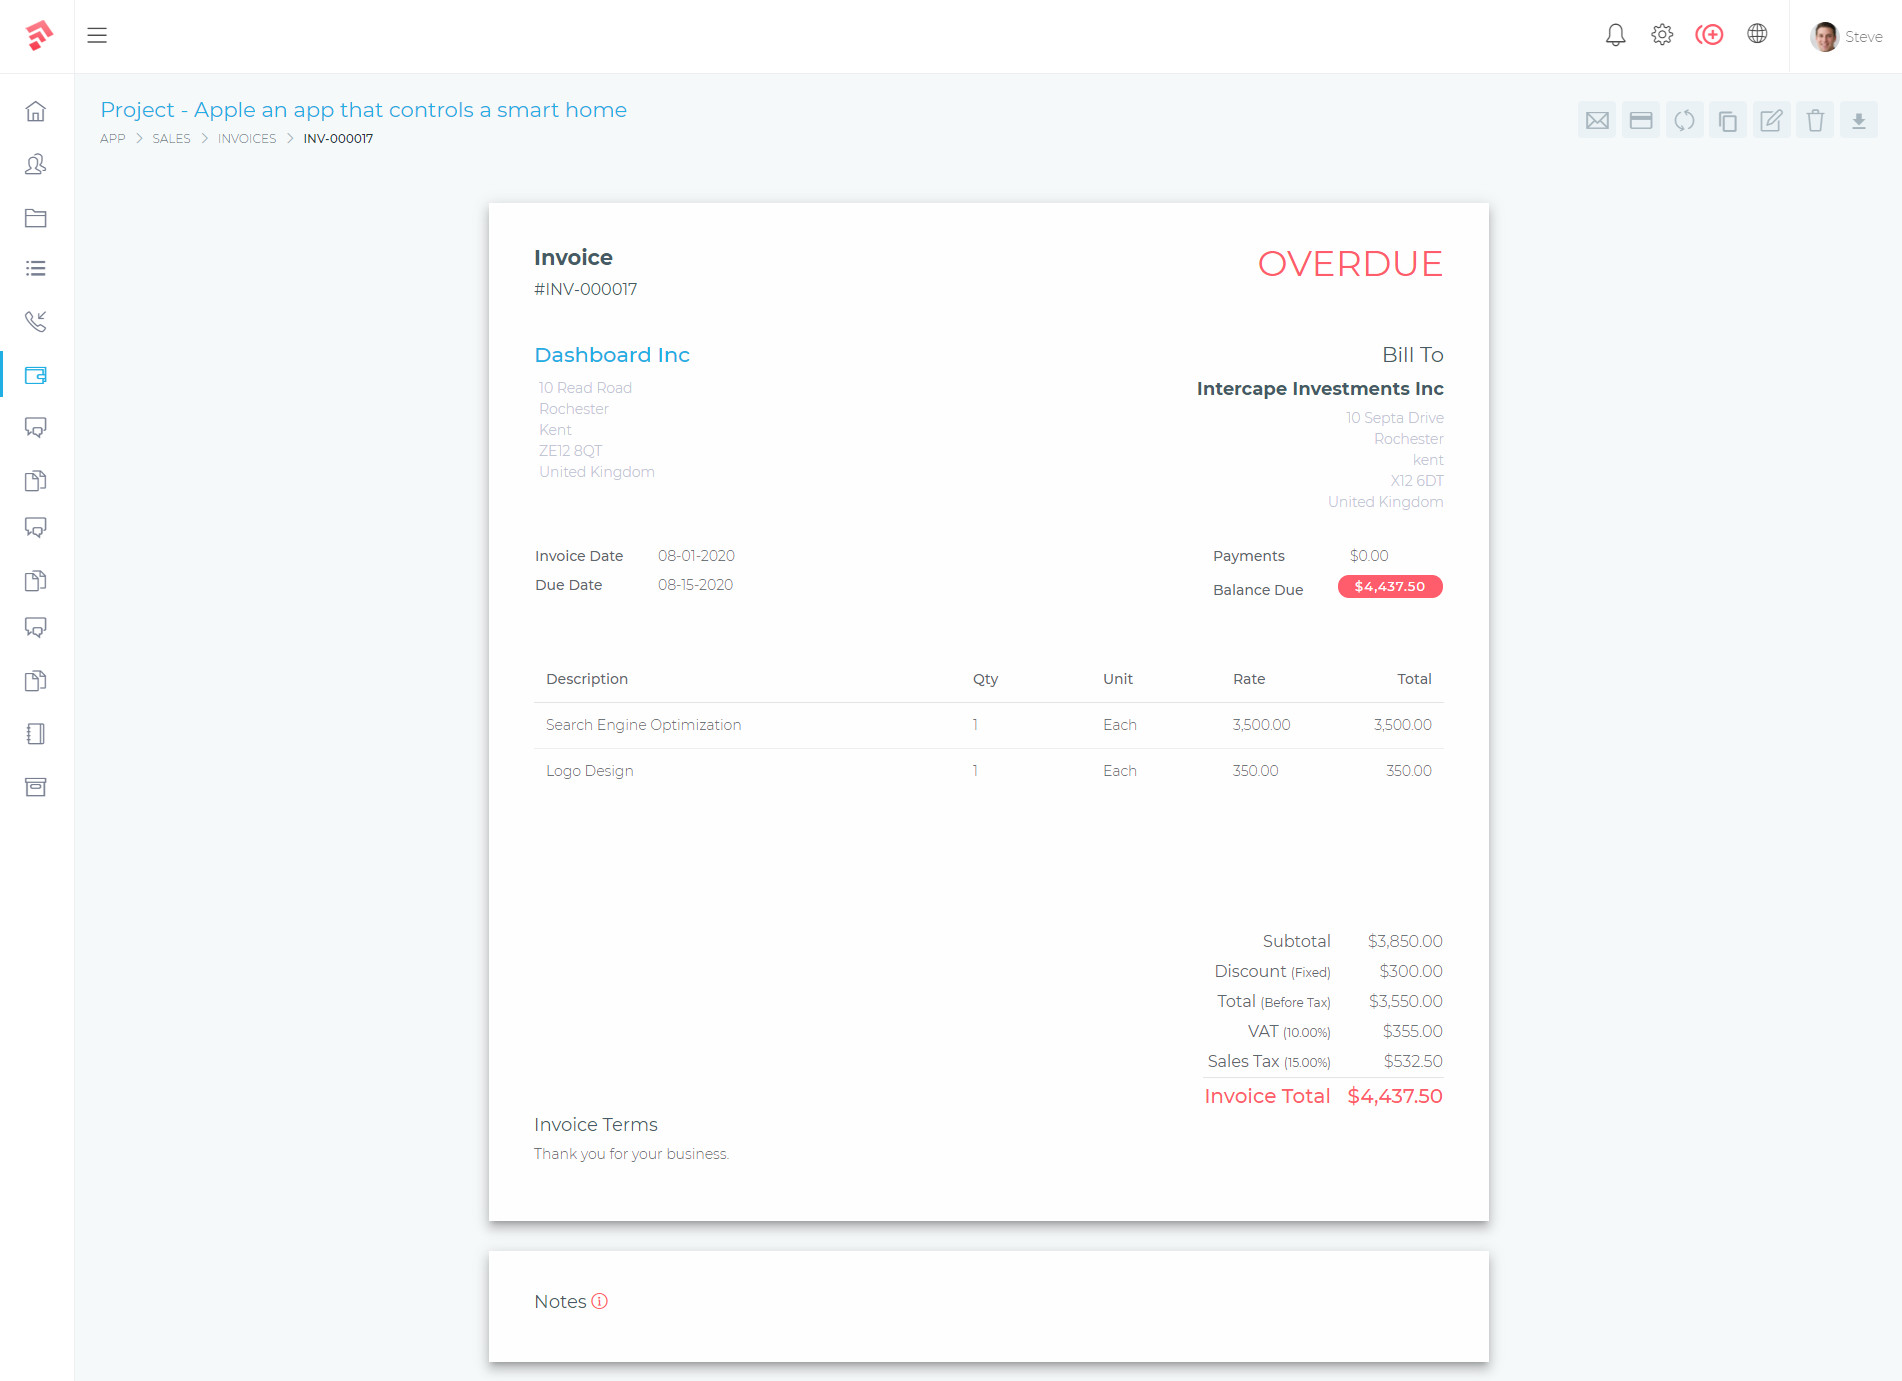The image size is (1902, 1381).
Task: Create a new record with the red plus icon
Action: click(x=1710, y=34)
